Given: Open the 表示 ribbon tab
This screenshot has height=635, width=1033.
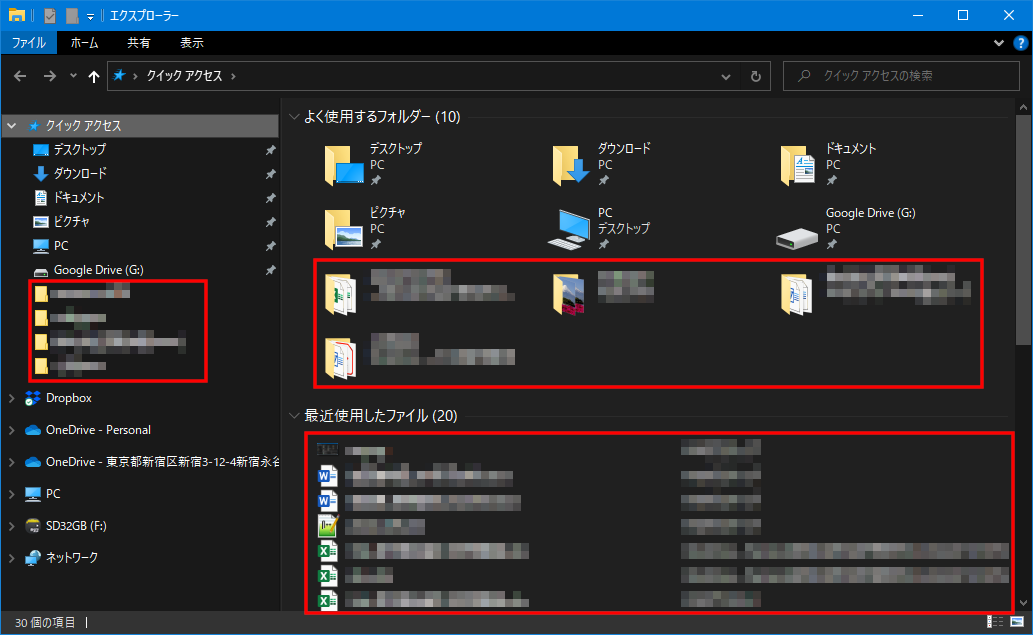Looking at the screenshot, I should 192,43.
